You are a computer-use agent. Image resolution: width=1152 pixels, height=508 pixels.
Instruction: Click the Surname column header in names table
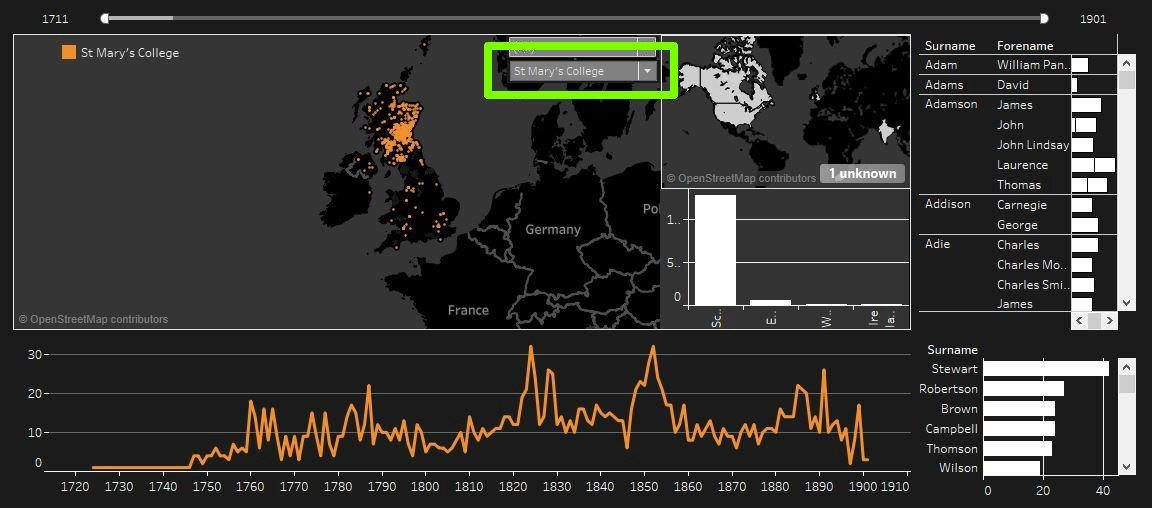click(950, 46)
